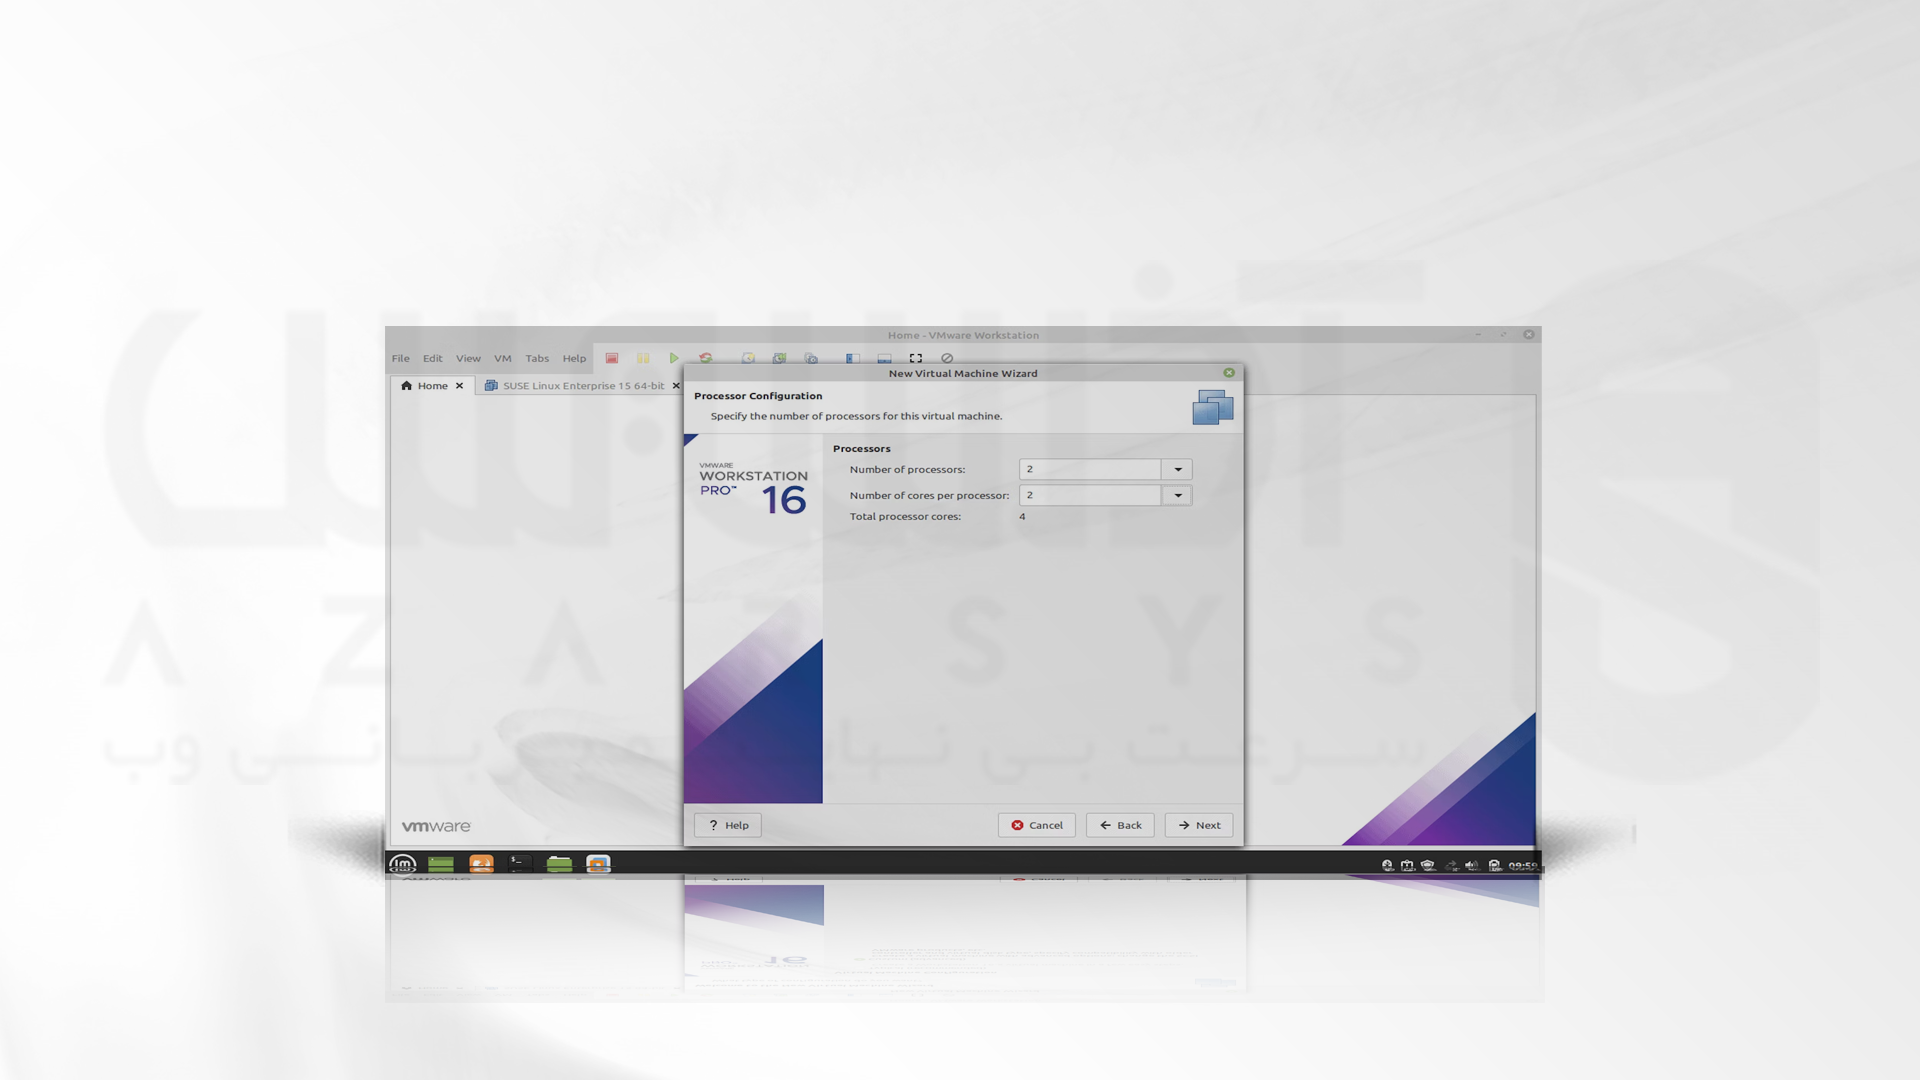Viewport: 1920px width, 1080px height.
Task: Click the Next button to proceed
Action: pos(1199,823)
